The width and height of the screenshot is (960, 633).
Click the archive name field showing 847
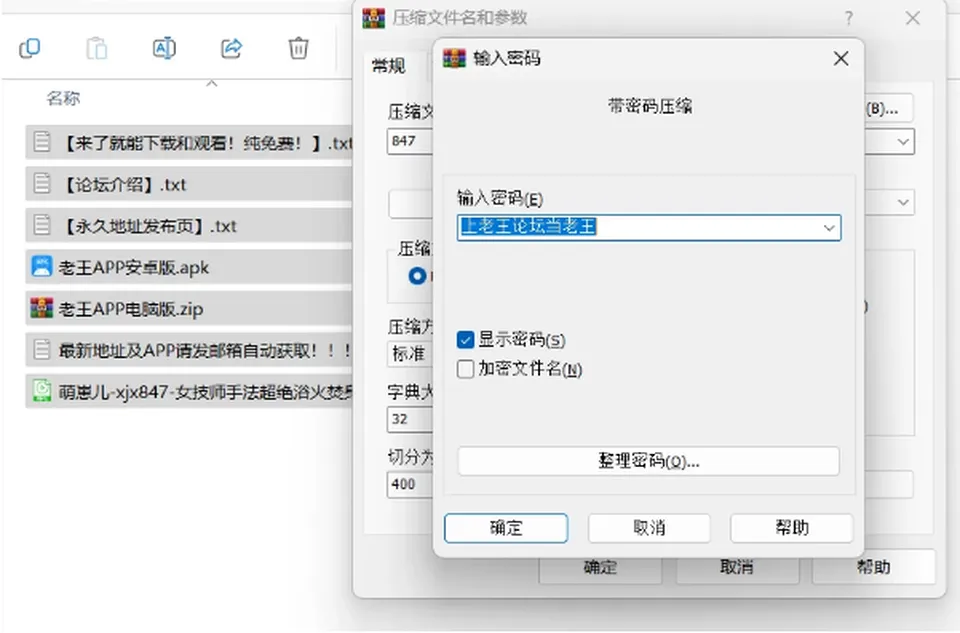[410, 141]
